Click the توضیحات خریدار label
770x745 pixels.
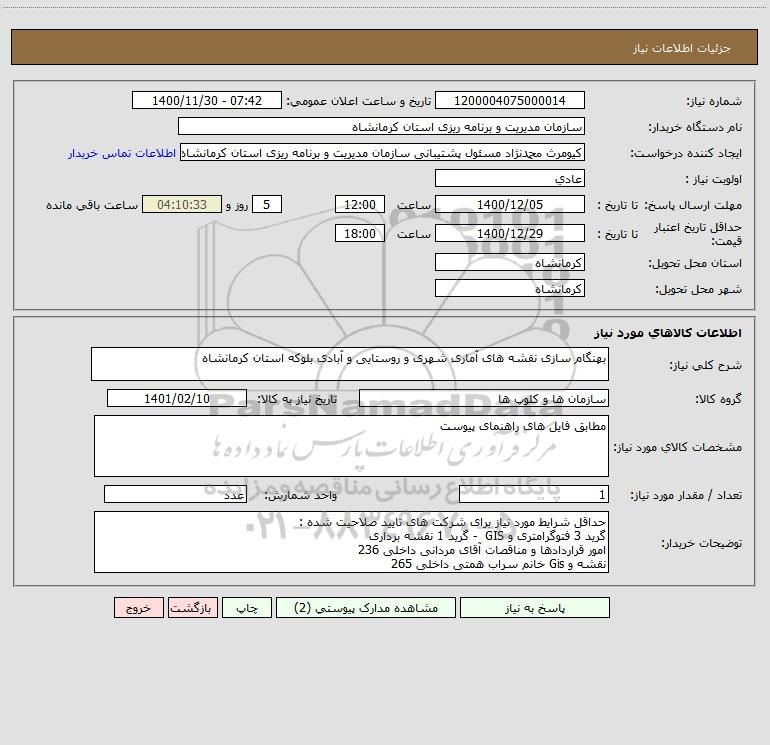[x=702, y=543]
